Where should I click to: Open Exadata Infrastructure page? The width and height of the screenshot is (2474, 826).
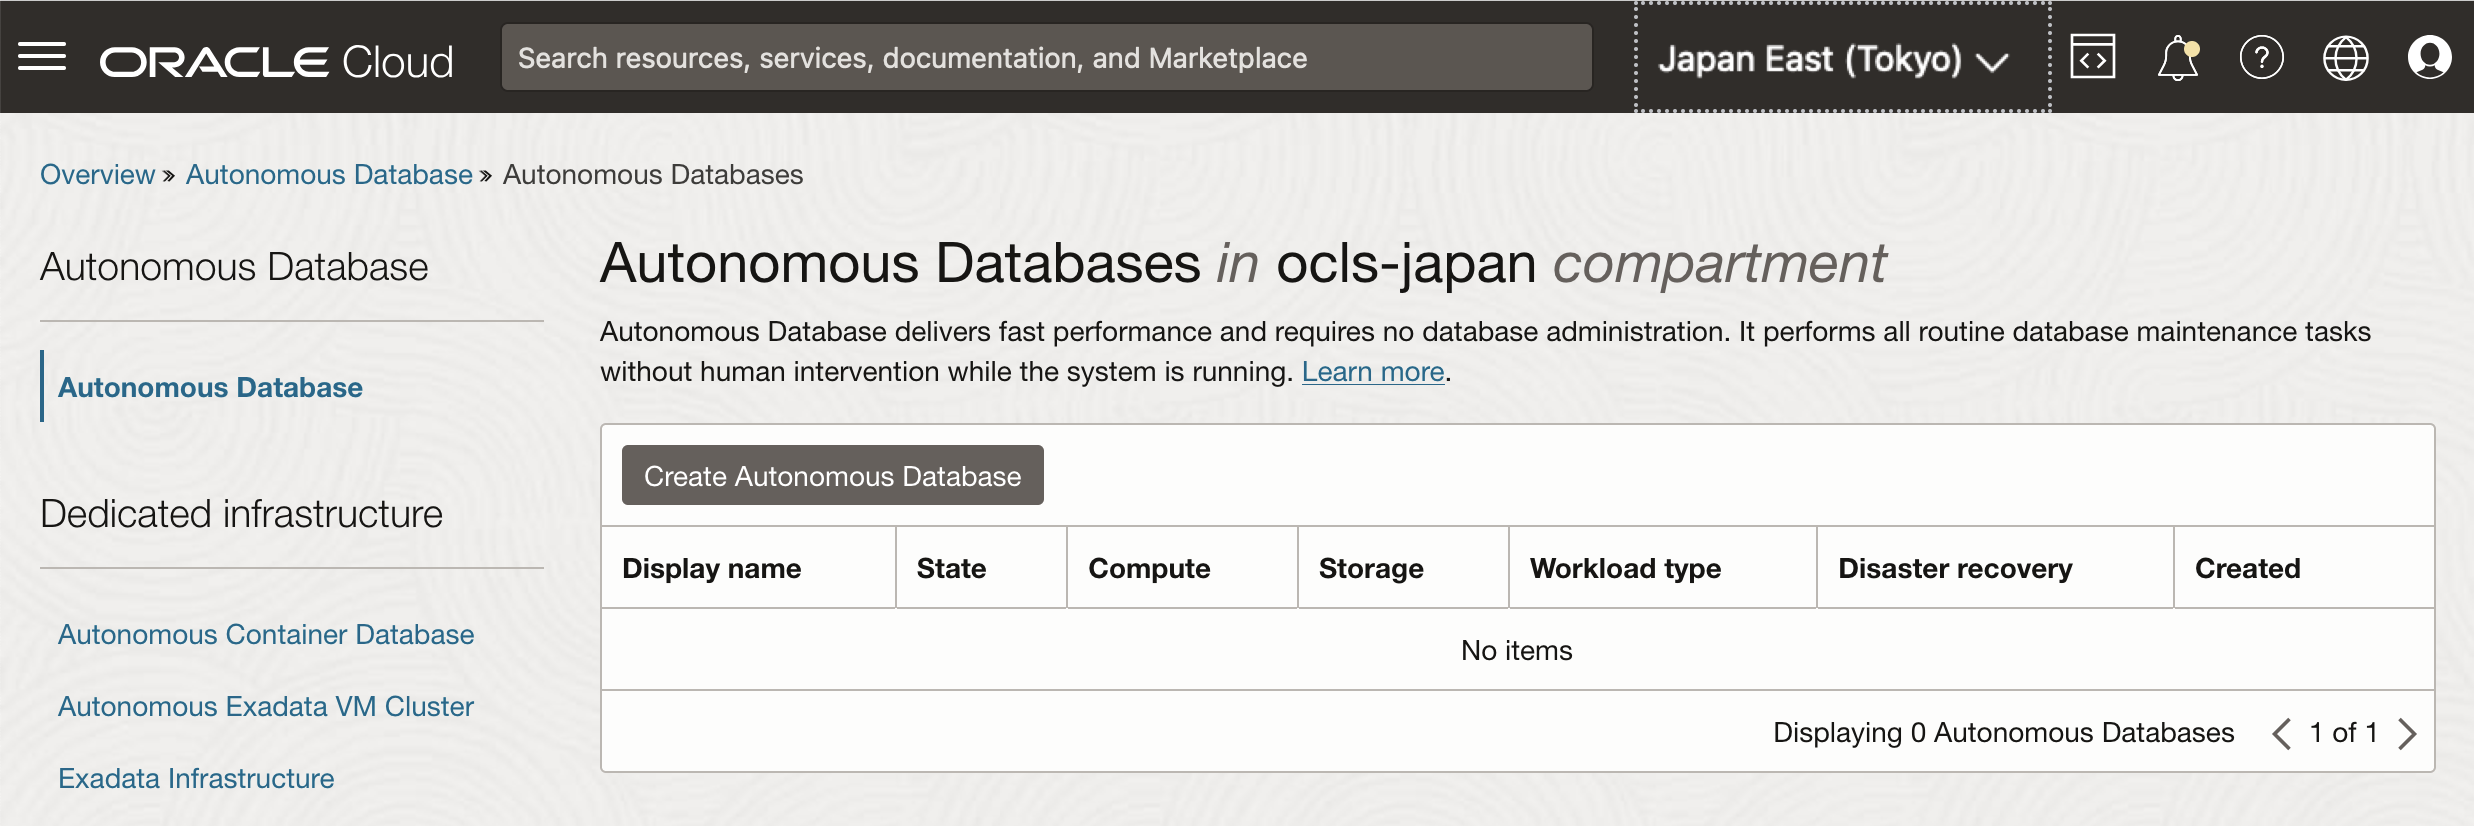click(196, 778)
